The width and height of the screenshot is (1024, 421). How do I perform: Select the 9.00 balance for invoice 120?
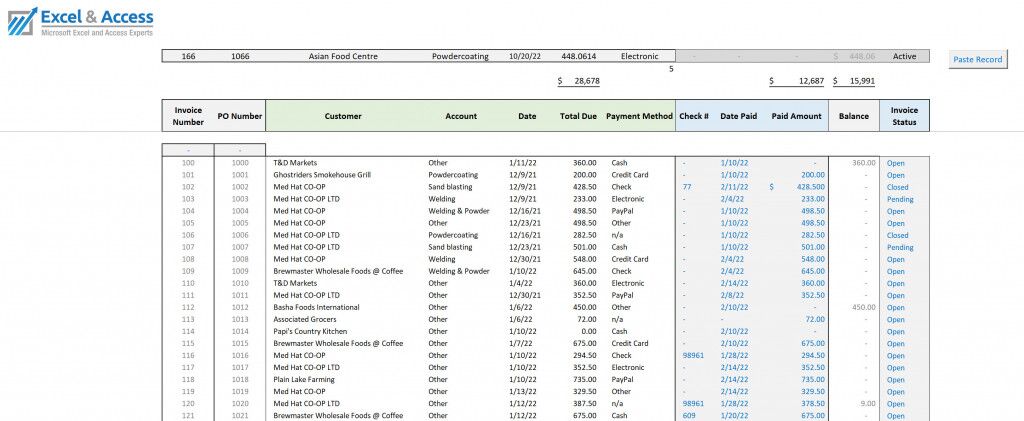[x=868, y=403]
